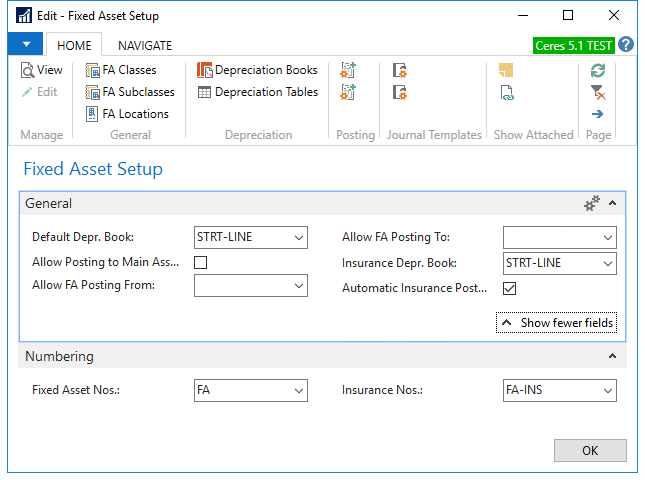
Task: Click the OK button
Action: tap(590, 450)
